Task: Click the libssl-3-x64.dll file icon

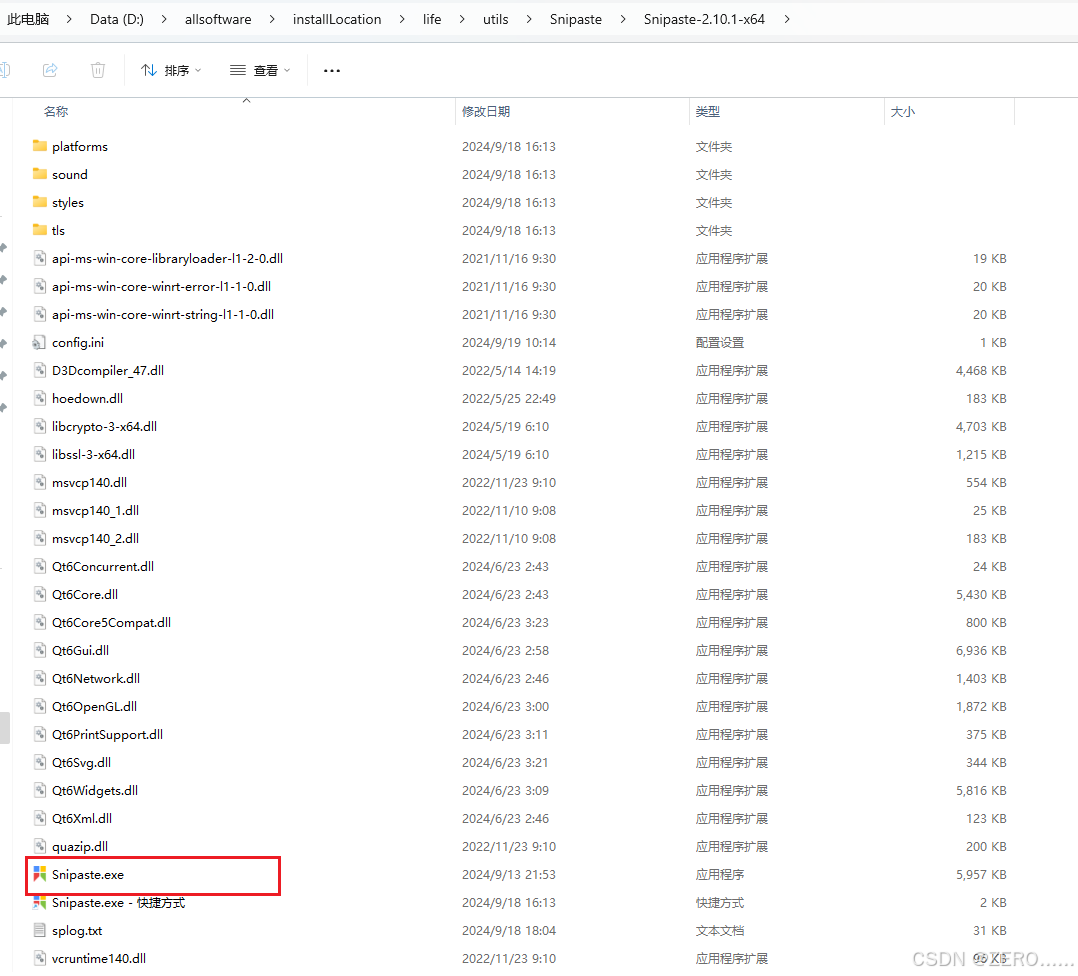Action: (40, 454)
